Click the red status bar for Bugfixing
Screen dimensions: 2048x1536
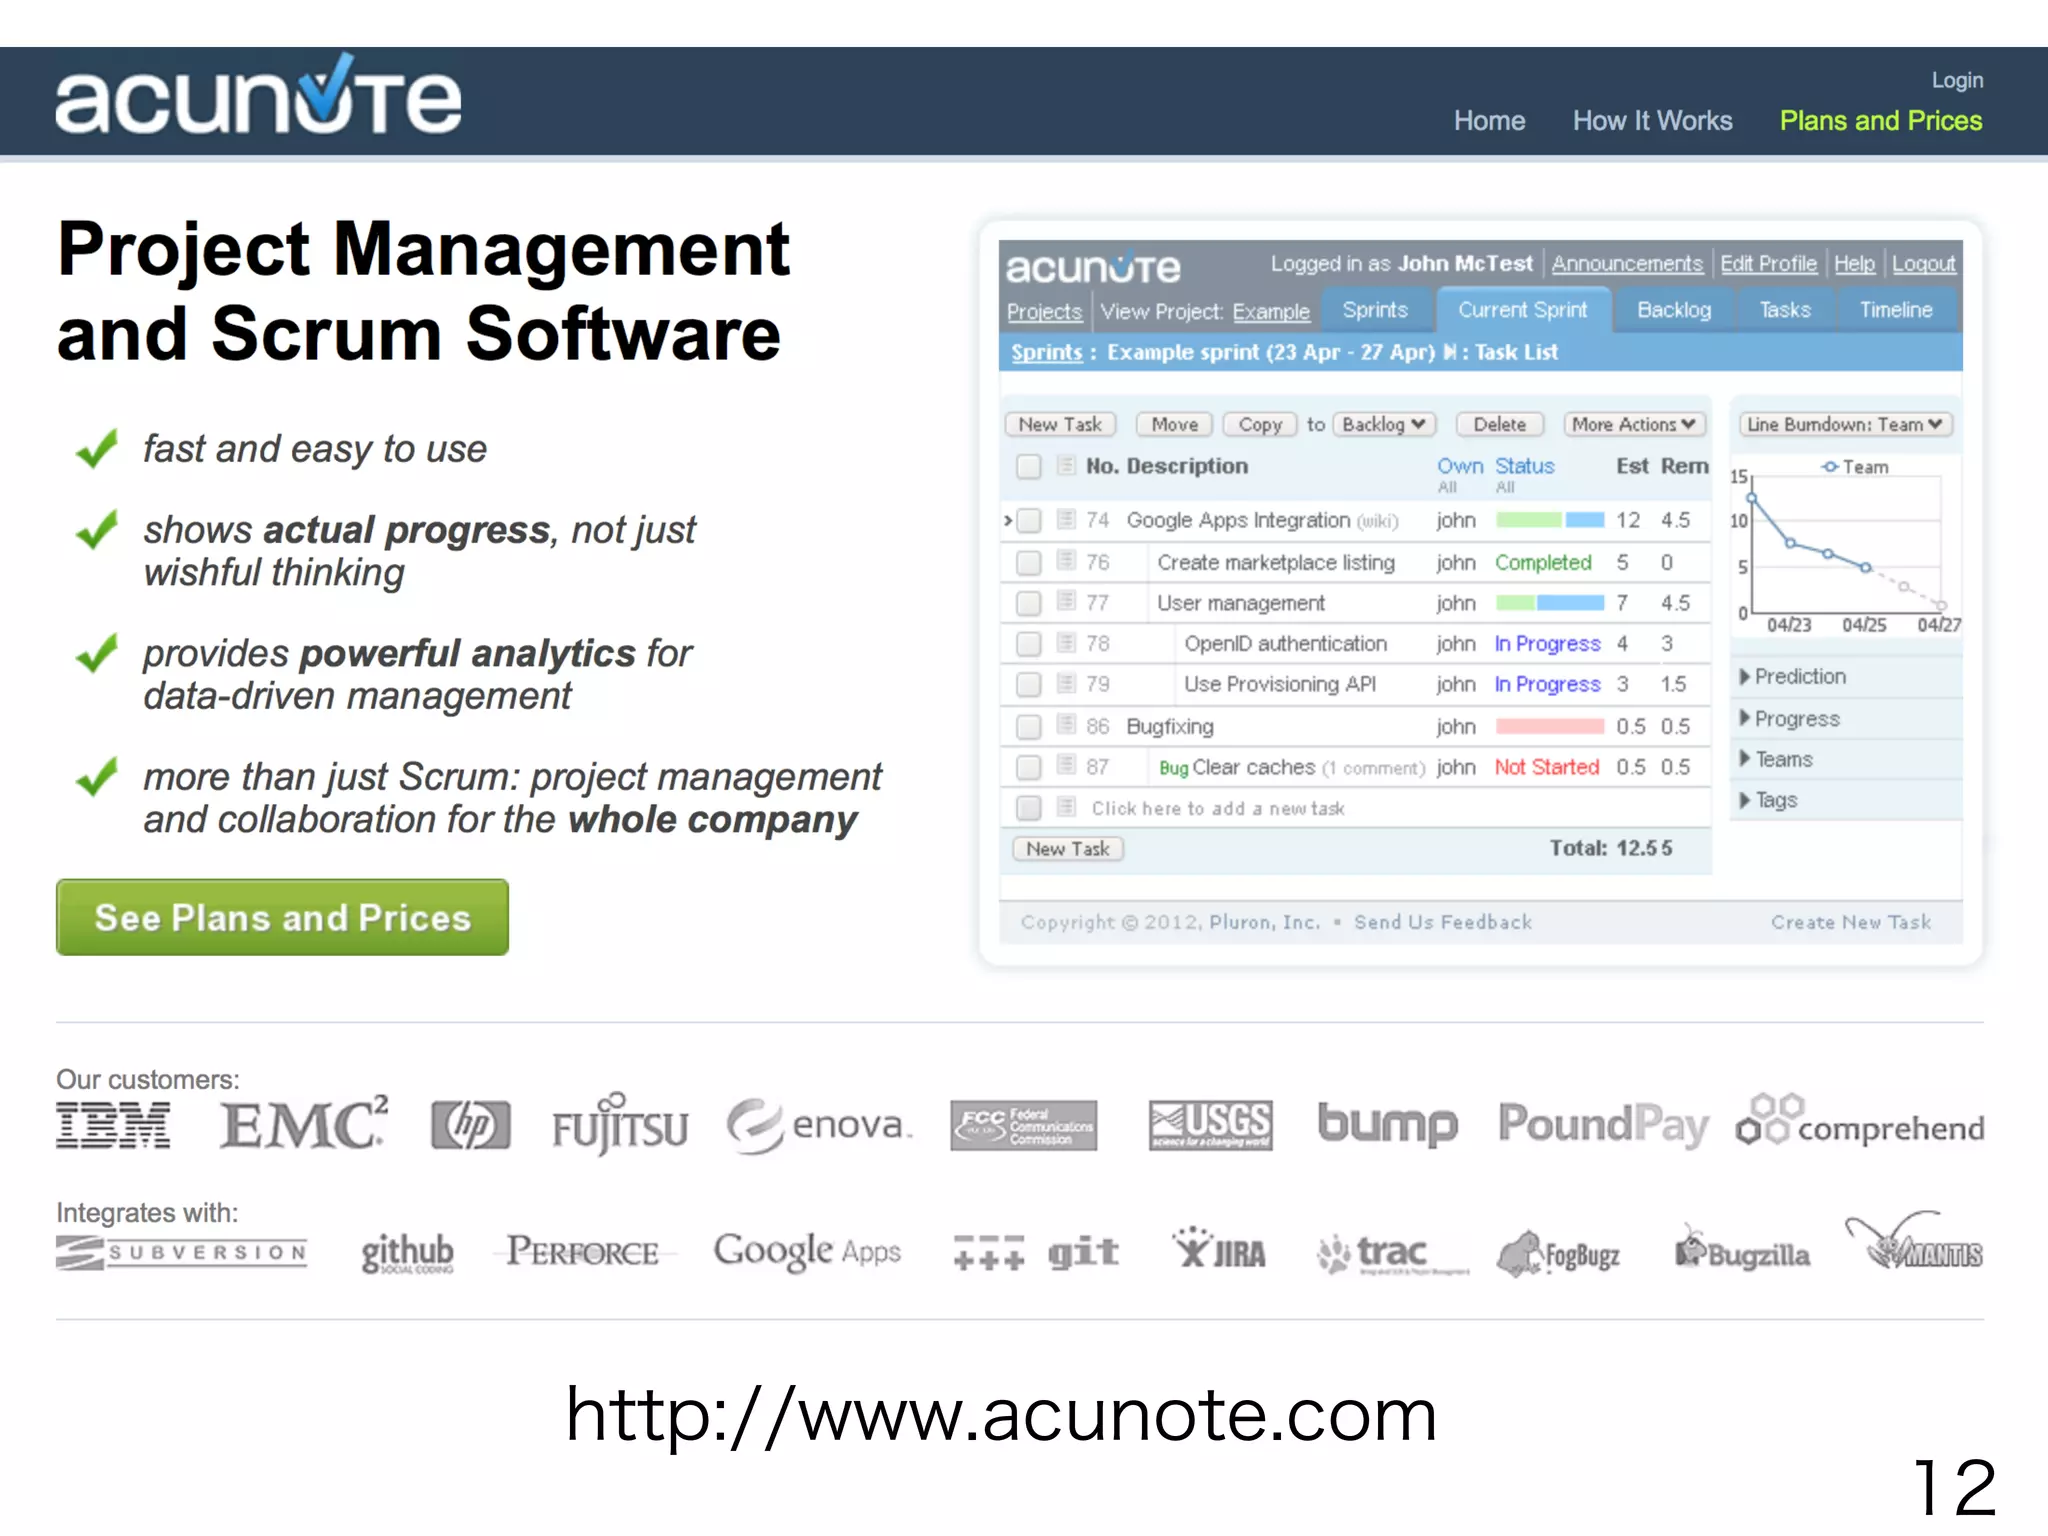point(1550,726)
